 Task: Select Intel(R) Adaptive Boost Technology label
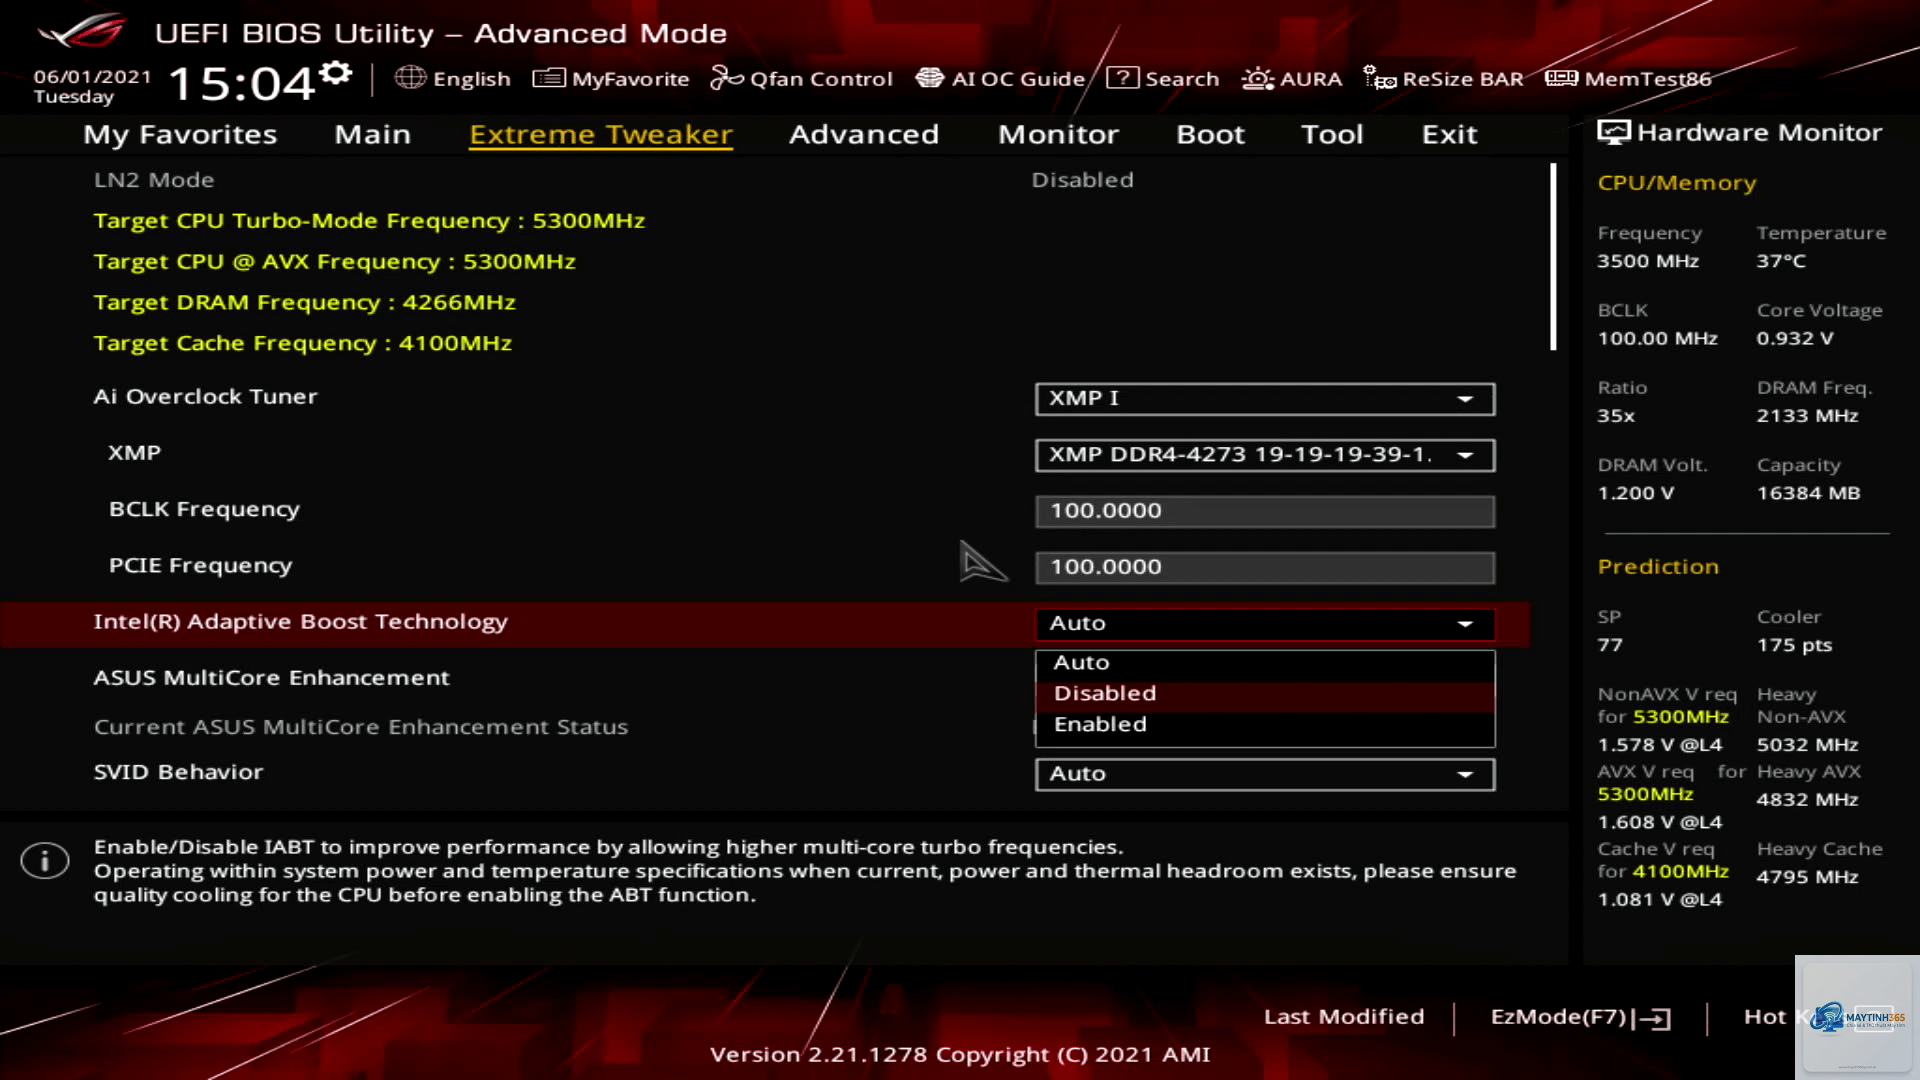click(300, 622)
